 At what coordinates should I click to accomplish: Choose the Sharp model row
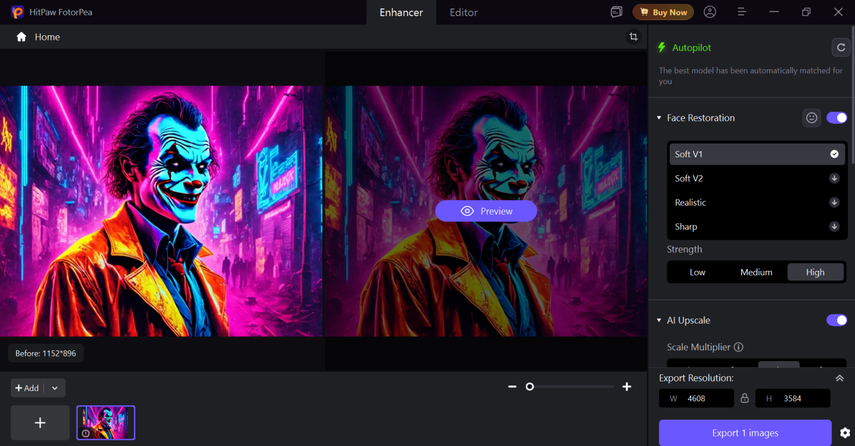(x=757, y=226)
